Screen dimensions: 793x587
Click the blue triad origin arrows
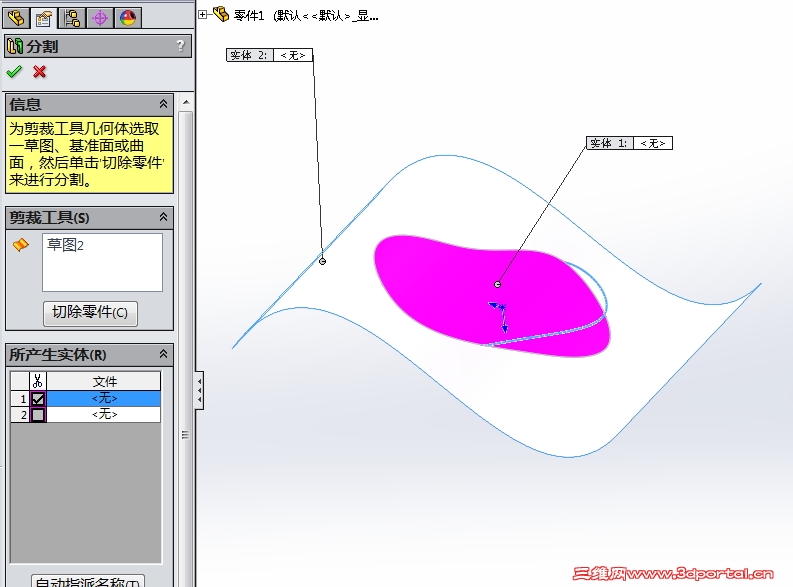(500, 315)
